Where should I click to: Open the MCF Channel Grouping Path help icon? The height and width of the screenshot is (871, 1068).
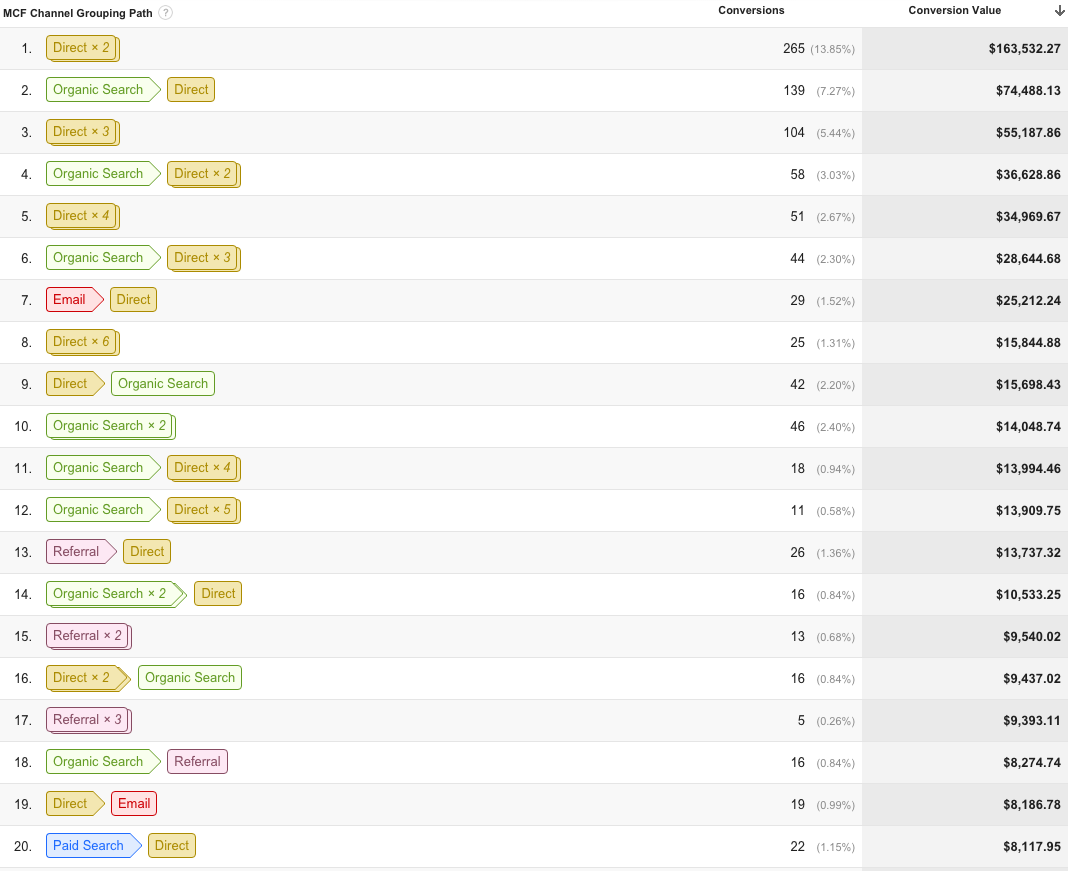click(166, 13)
